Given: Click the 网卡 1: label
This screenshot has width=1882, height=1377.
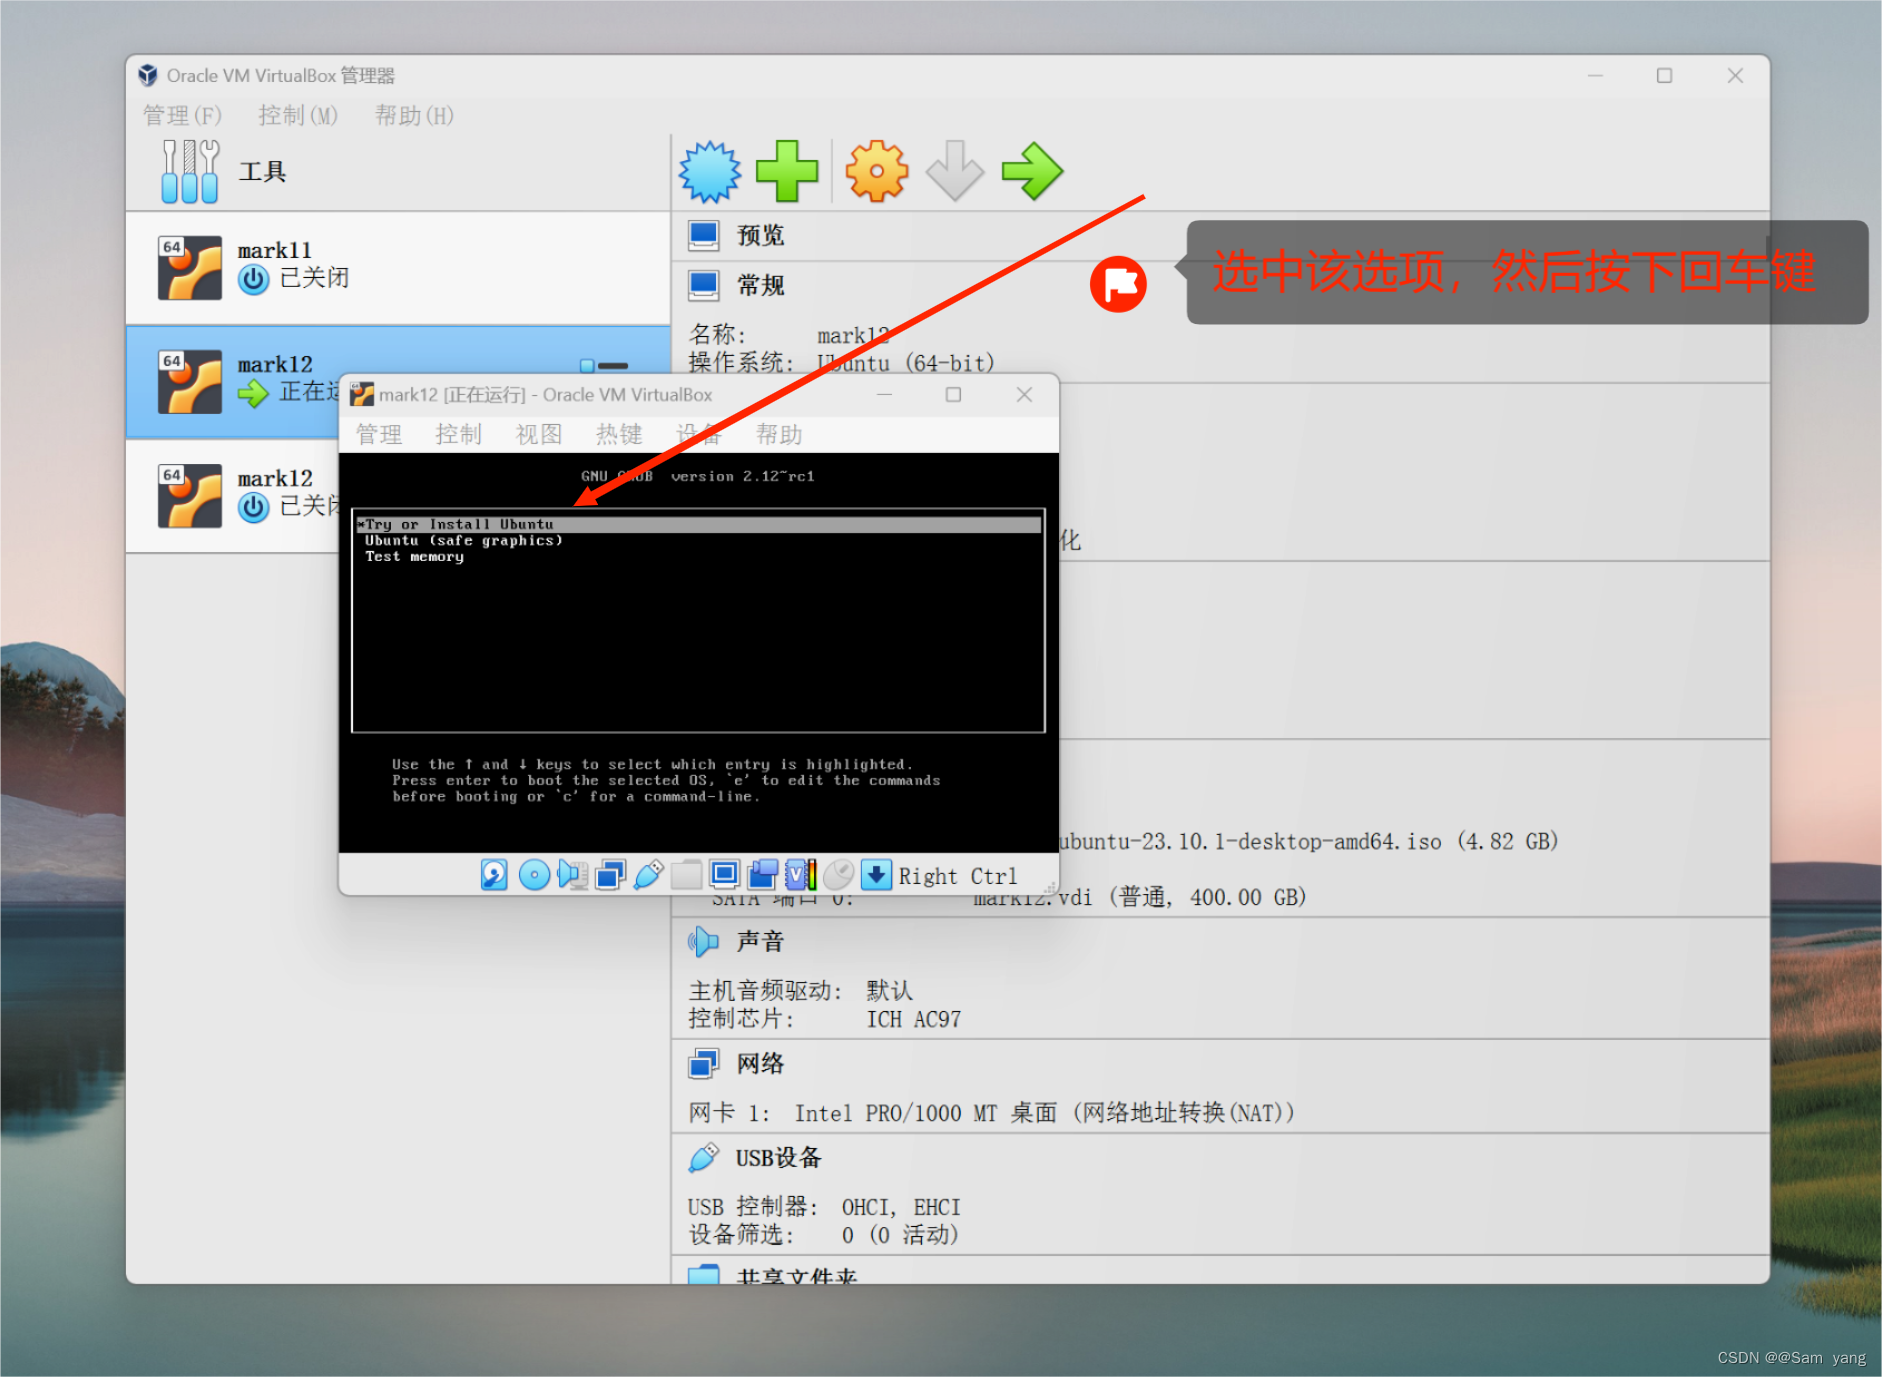Looking at the screenshot, I should point(729,1113).
